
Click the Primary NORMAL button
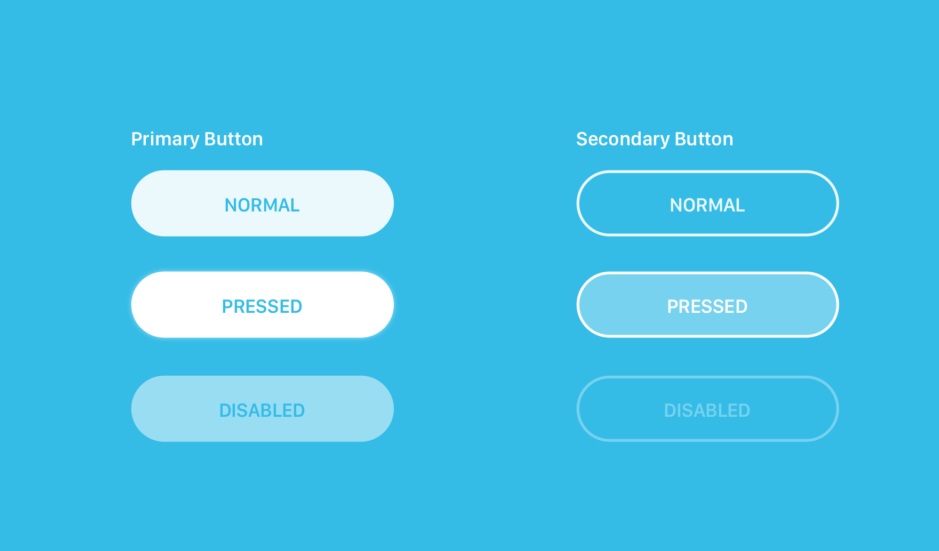262,203
